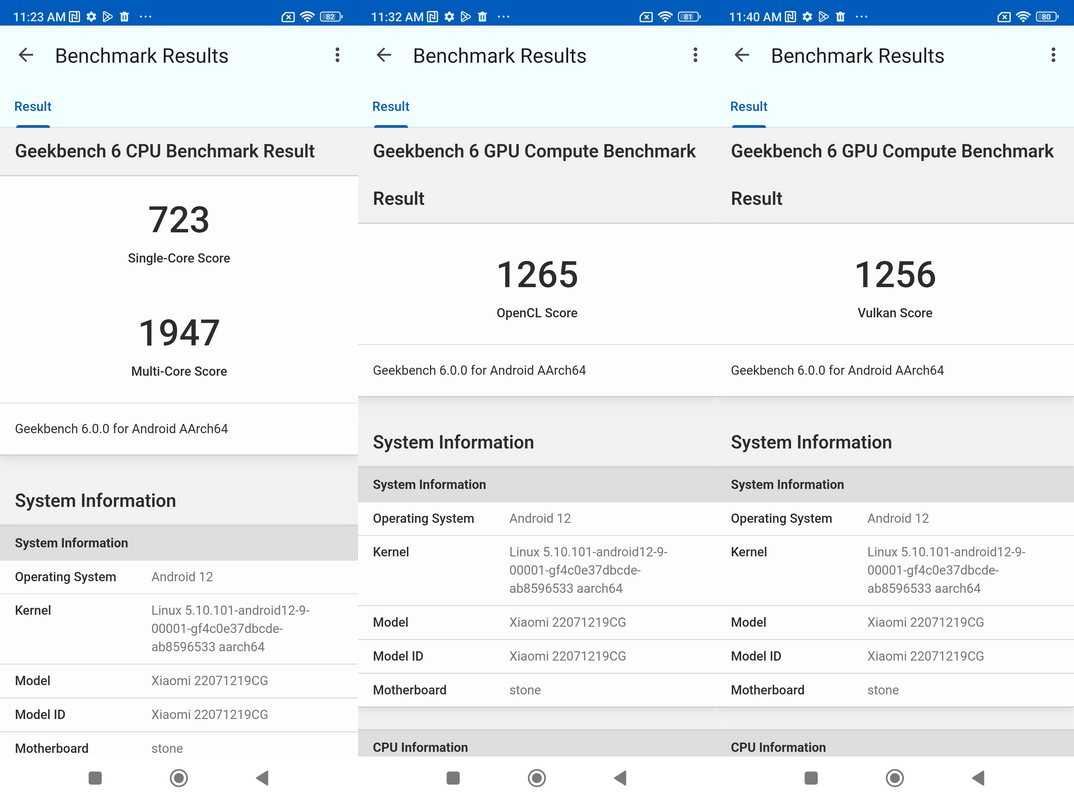The image size is (1074, 800).
Task: Tap Geekbench 6.0.0 version line on Vulkan screen
Action: tap(837, 371)
